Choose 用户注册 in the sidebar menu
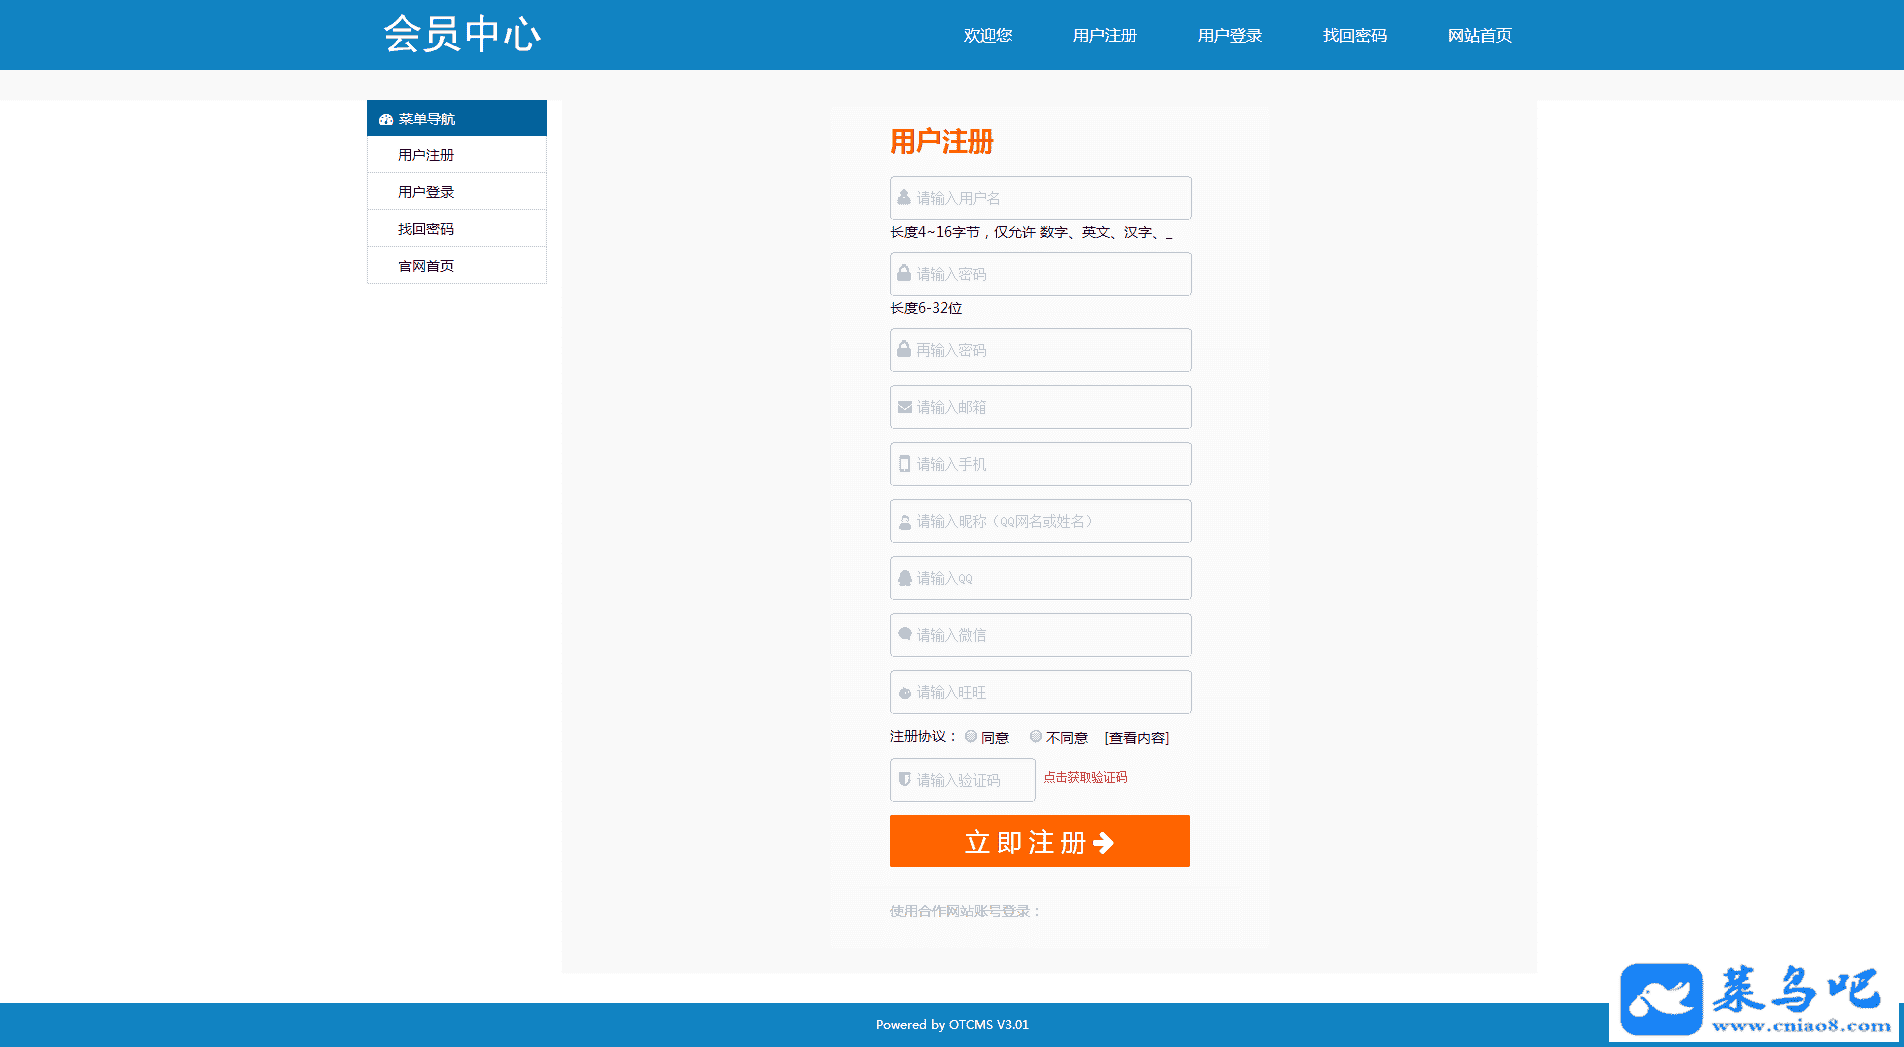 (x=426, y=155)
